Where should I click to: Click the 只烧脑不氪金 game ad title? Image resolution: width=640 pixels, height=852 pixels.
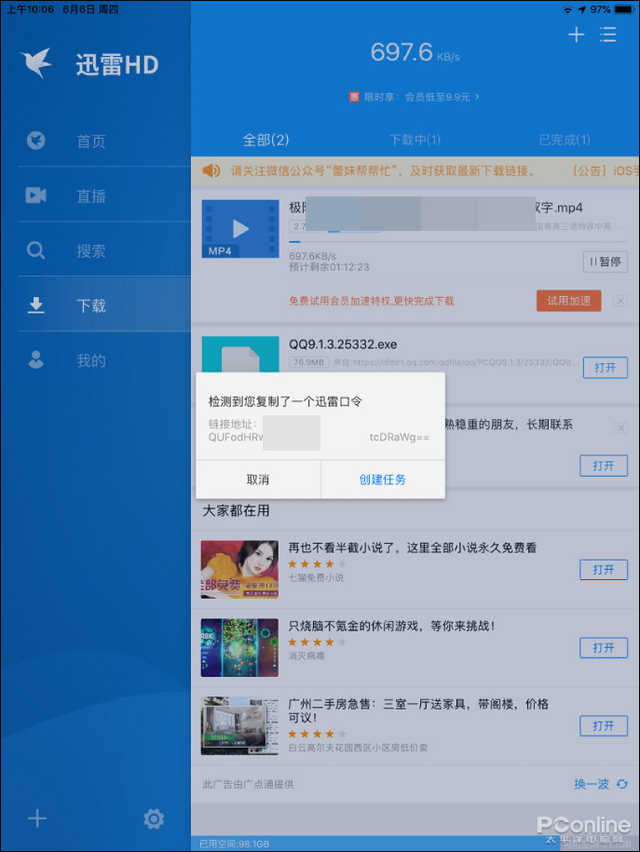pyautogui.click(x=392, y=626)
